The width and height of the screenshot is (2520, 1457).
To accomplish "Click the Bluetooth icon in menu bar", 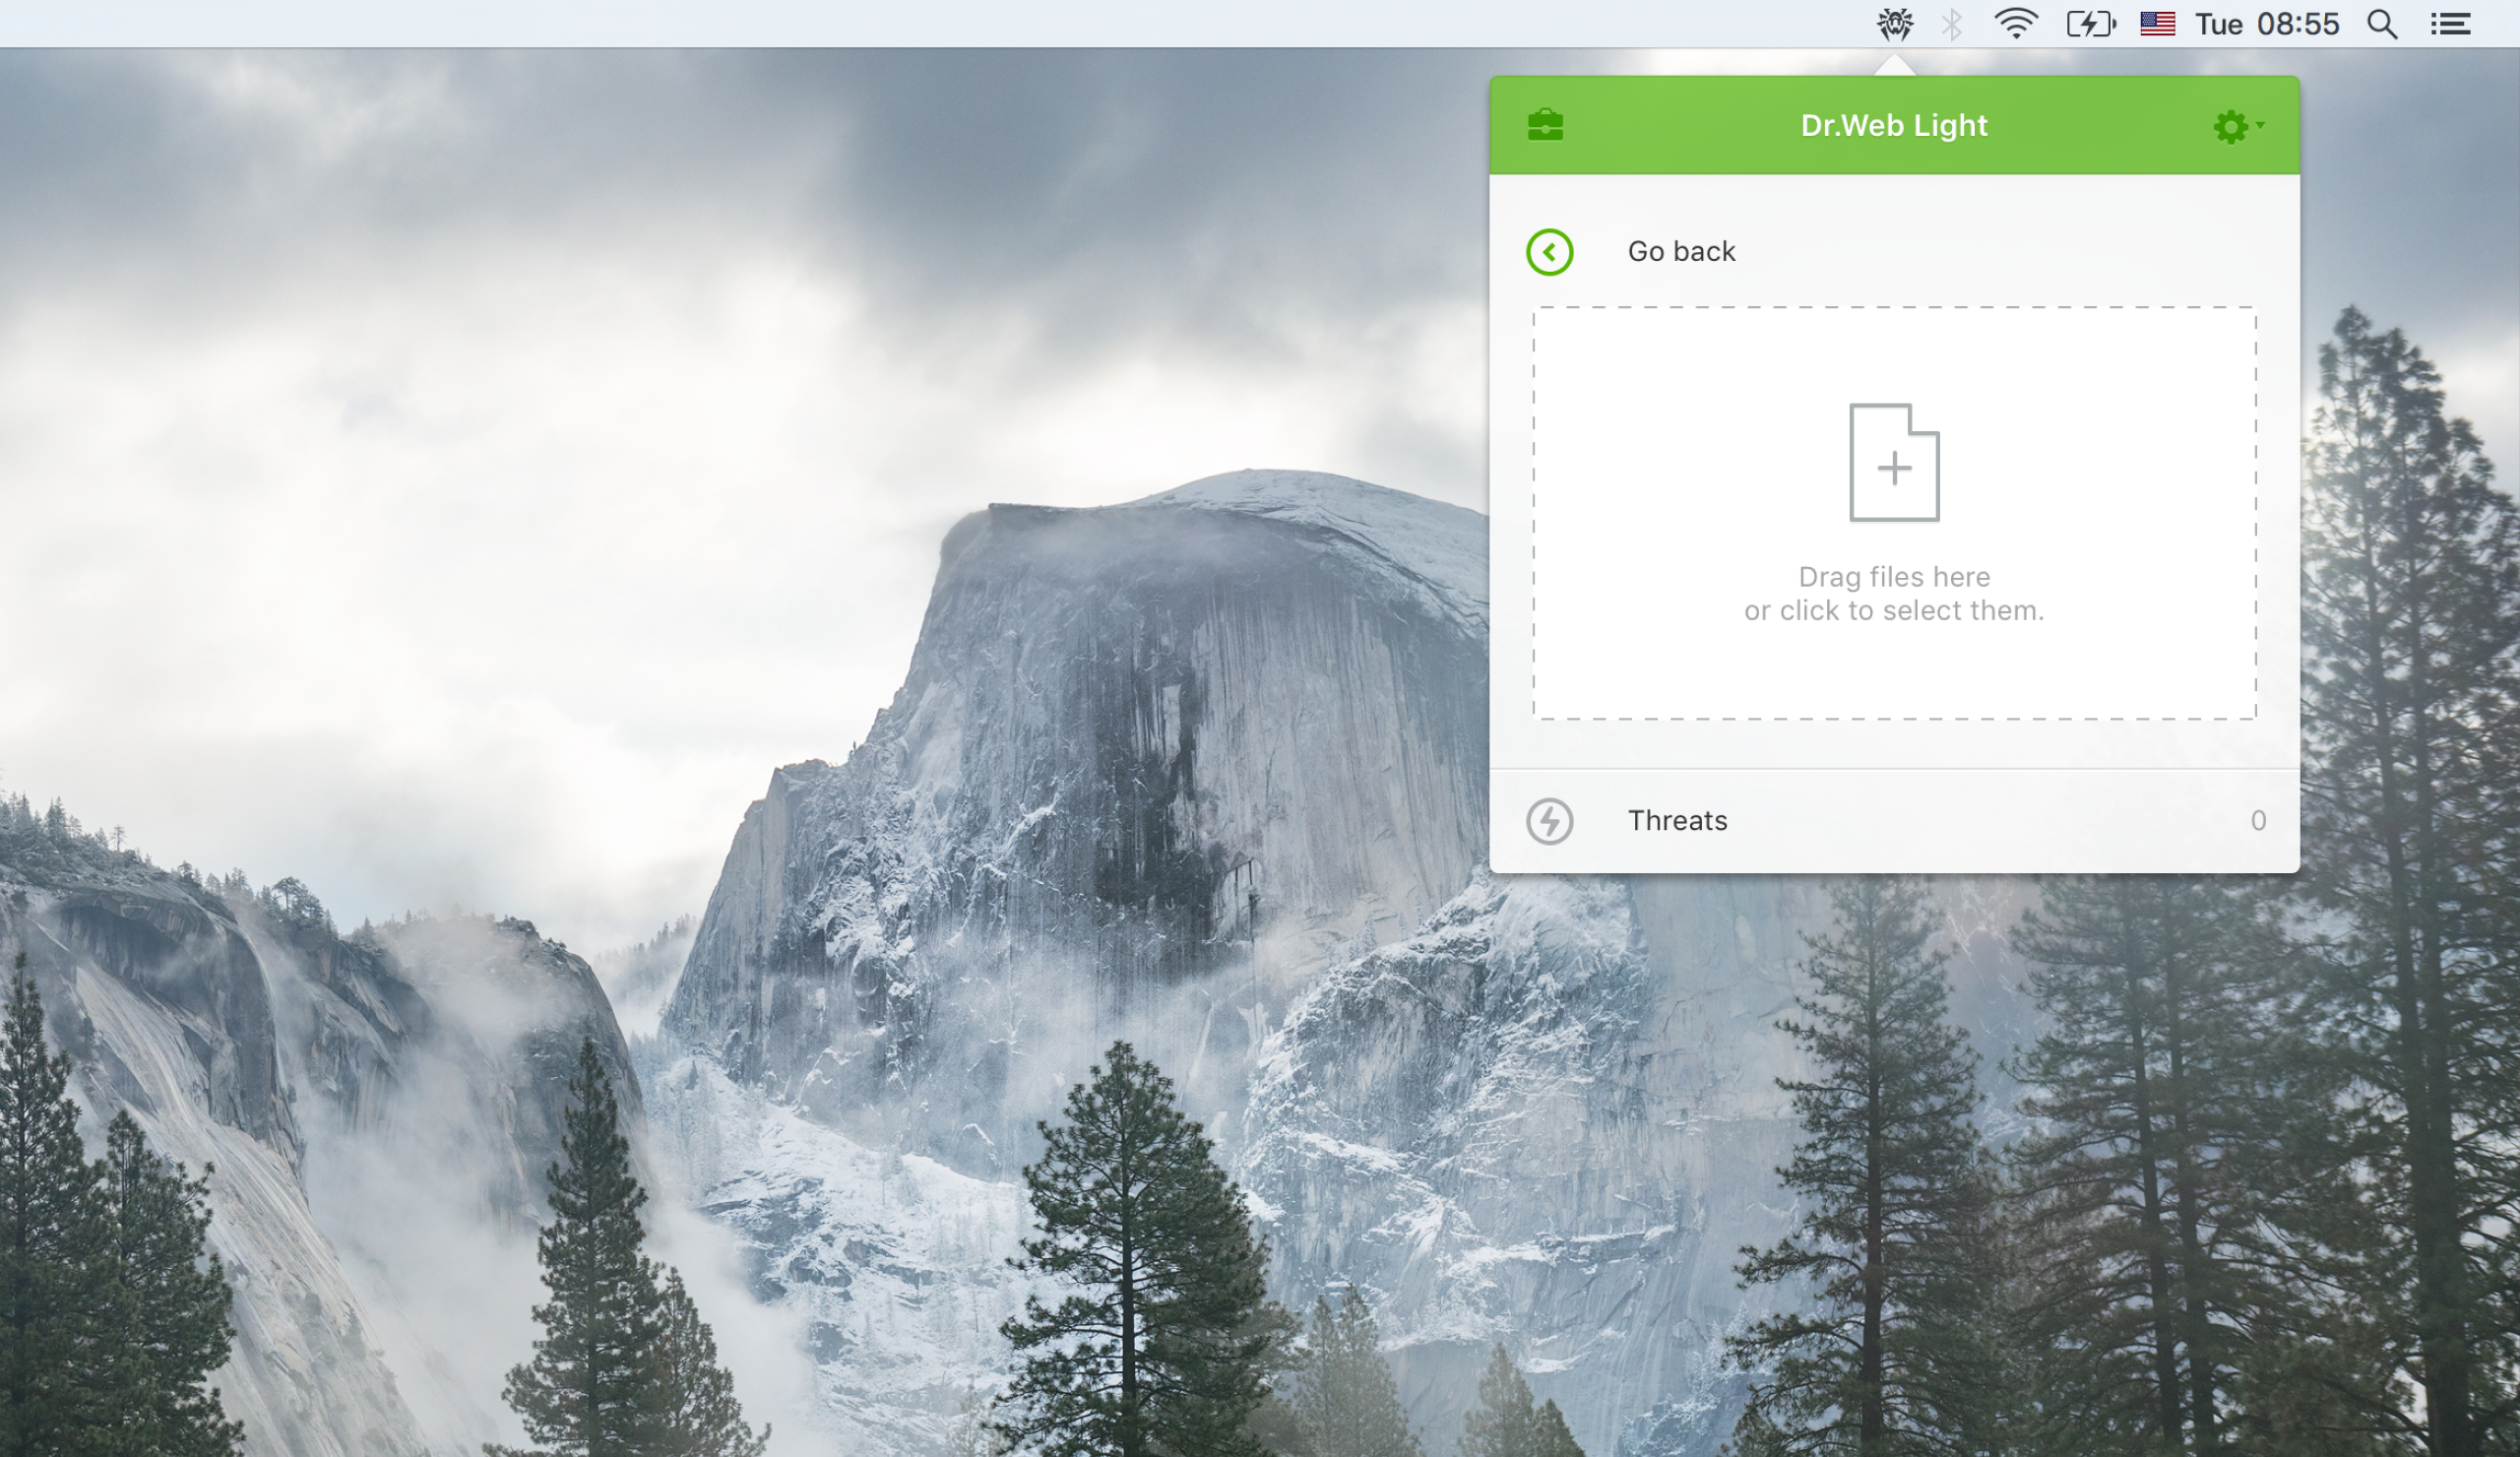I will coord(1951,24).
